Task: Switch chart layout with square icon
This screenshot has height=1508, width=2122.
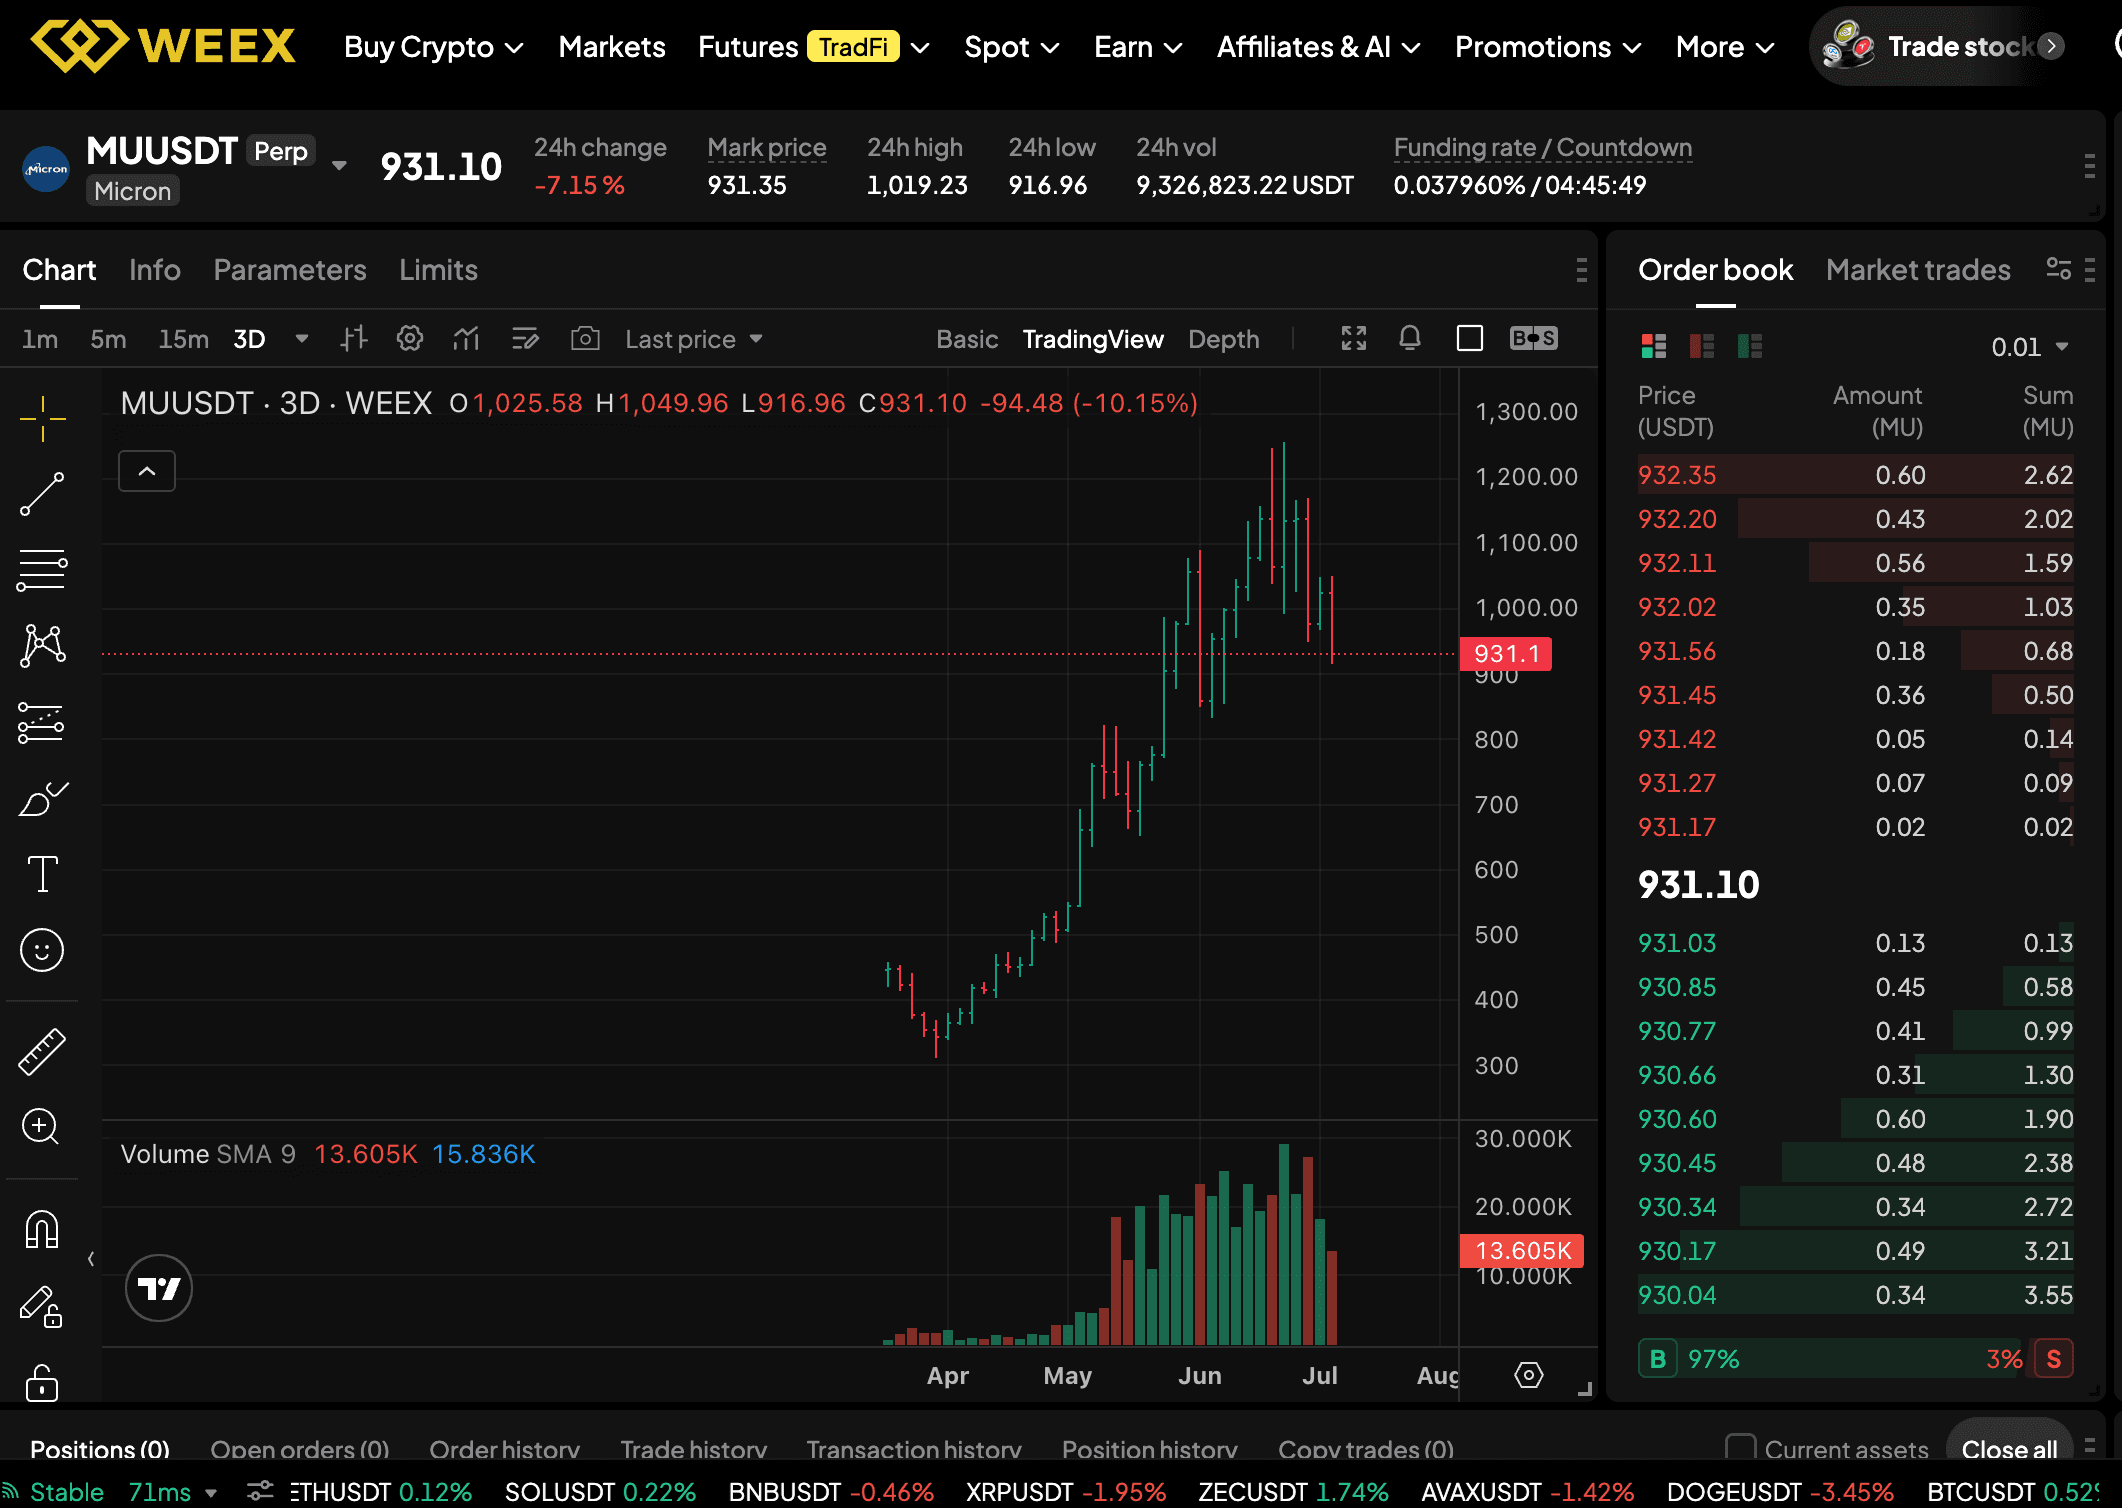Action: coord(1470,338)
